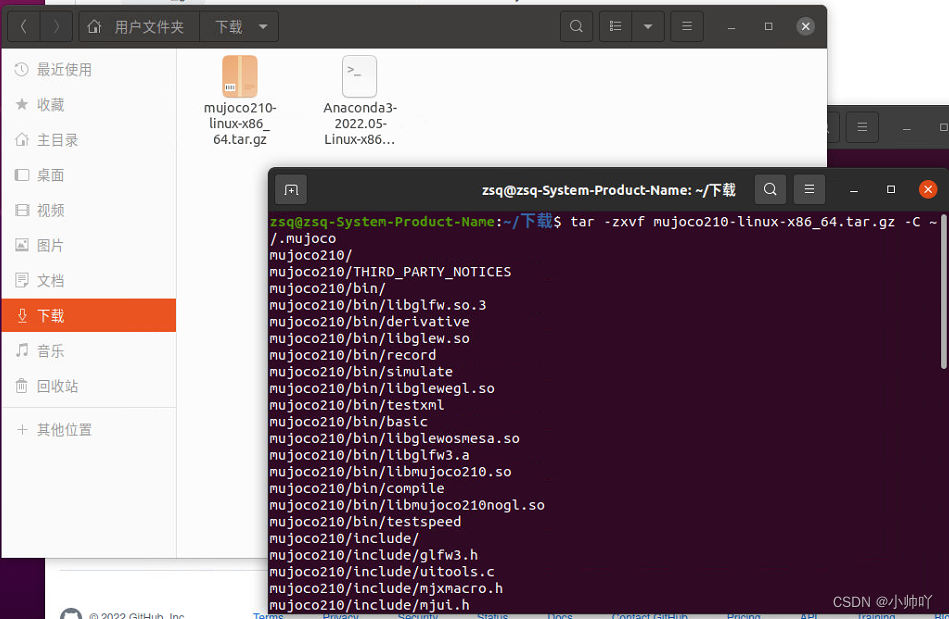Open the terminal hamburger menu
The height and width of the screenshot is (619, 949).
coord(809,189)
